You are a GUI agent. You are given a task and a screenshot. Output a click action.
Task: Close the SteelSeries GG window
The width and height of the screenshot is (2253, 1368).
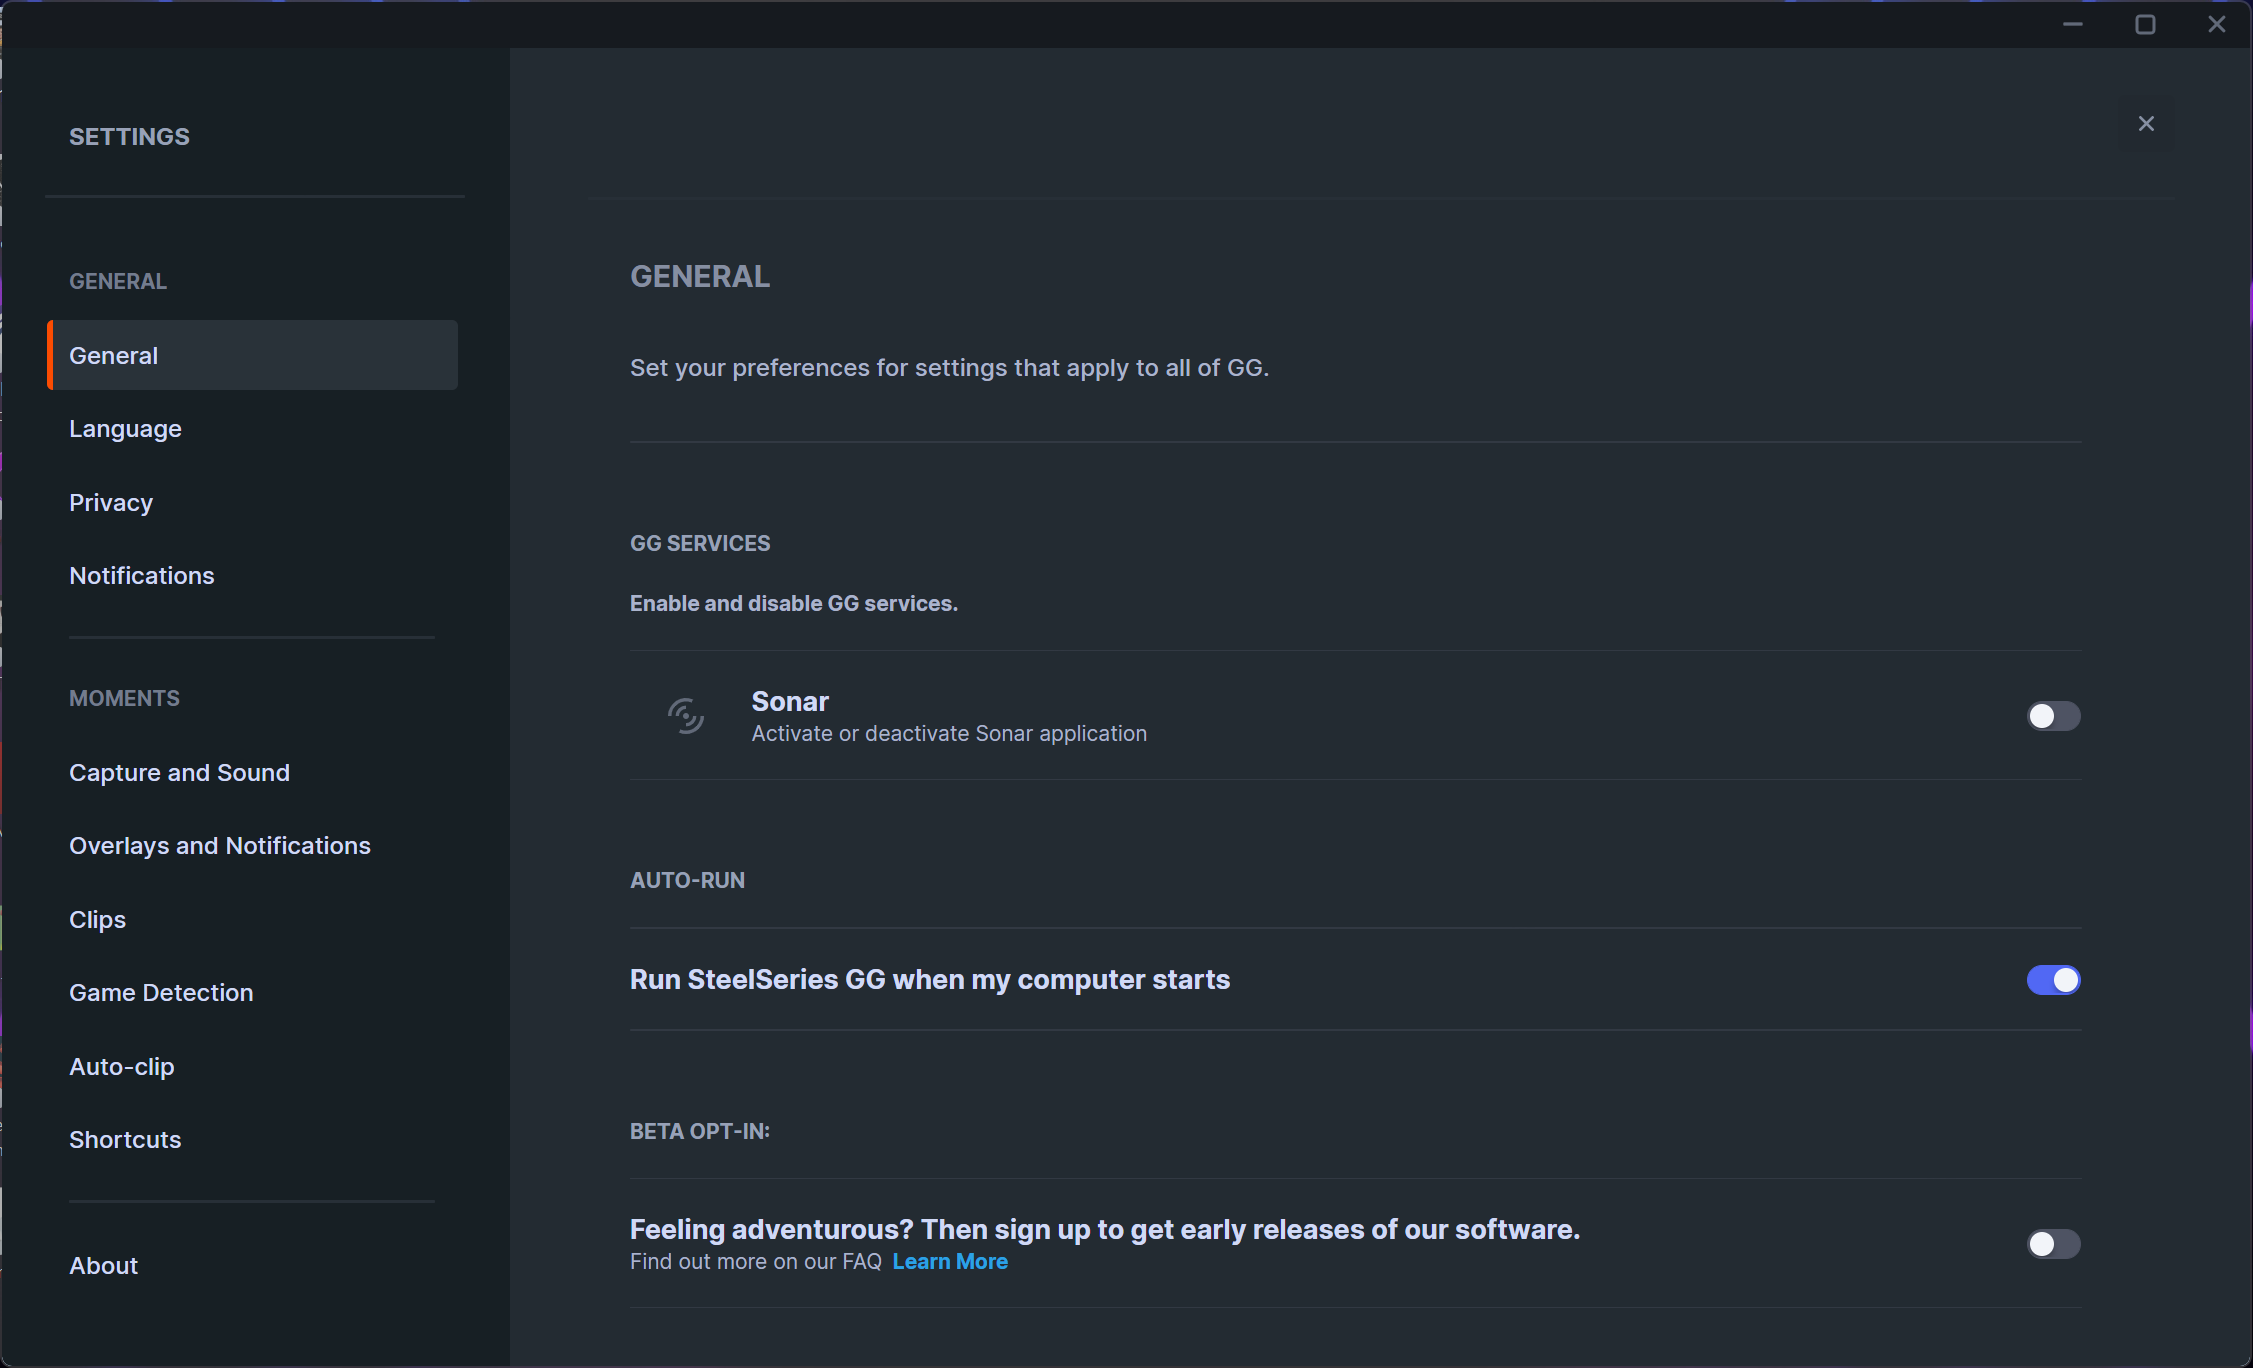(x=2217, y=24)
